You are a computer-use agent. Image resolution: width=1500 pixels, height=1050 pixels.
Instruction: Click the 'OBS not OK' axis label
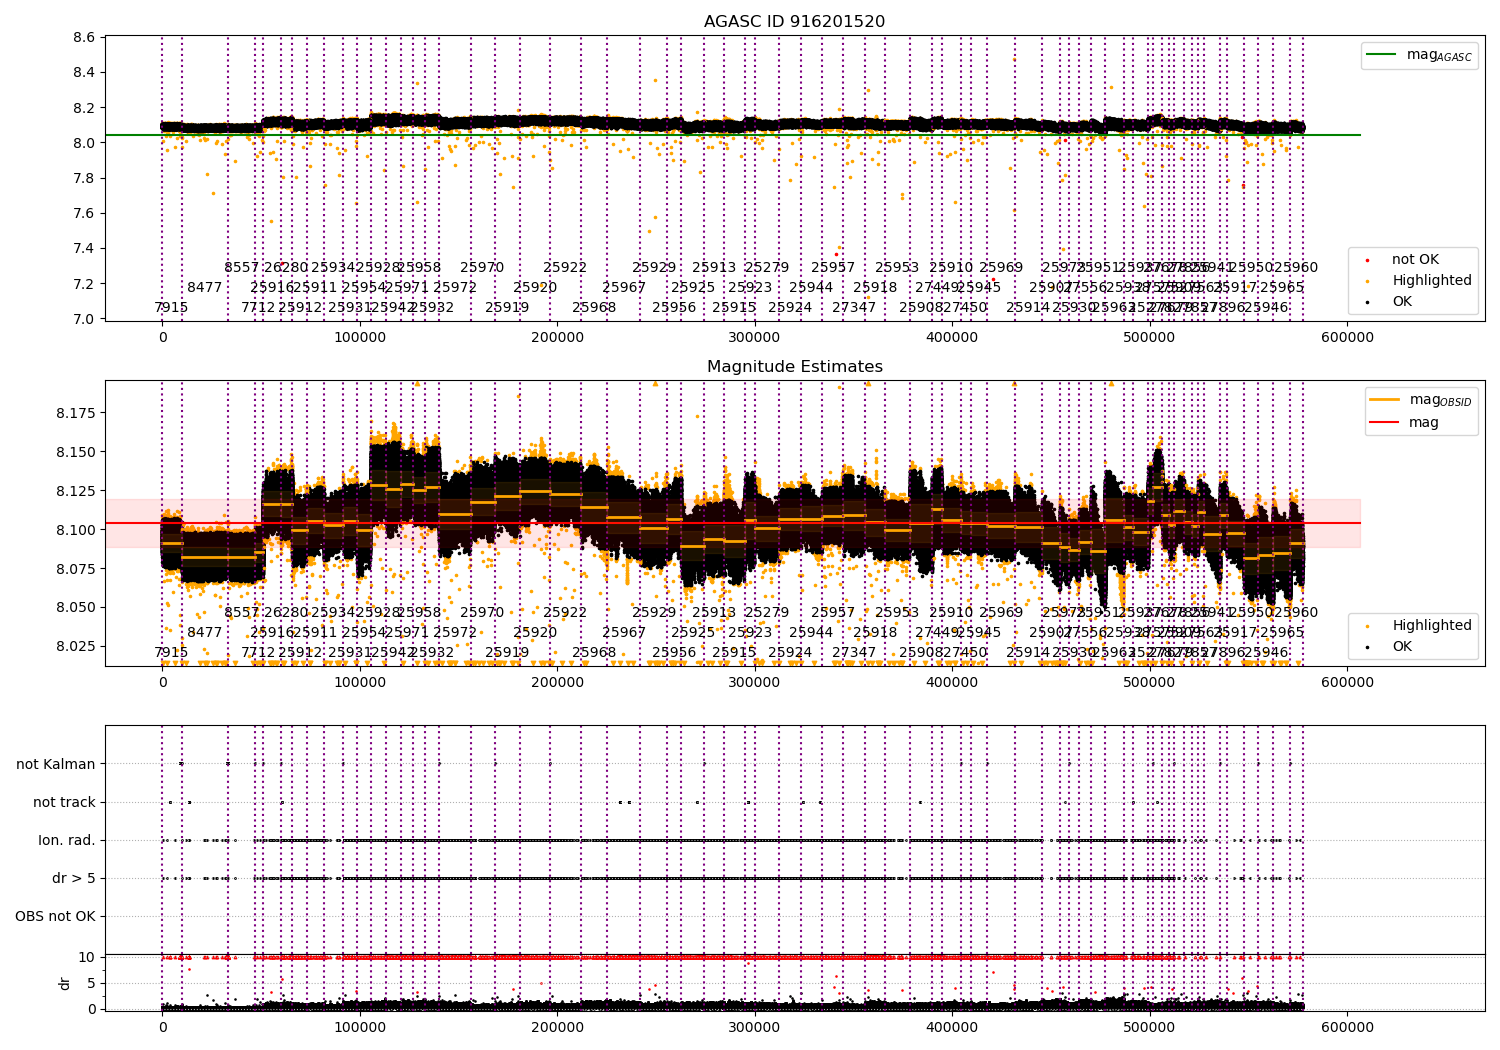[55, 916]
